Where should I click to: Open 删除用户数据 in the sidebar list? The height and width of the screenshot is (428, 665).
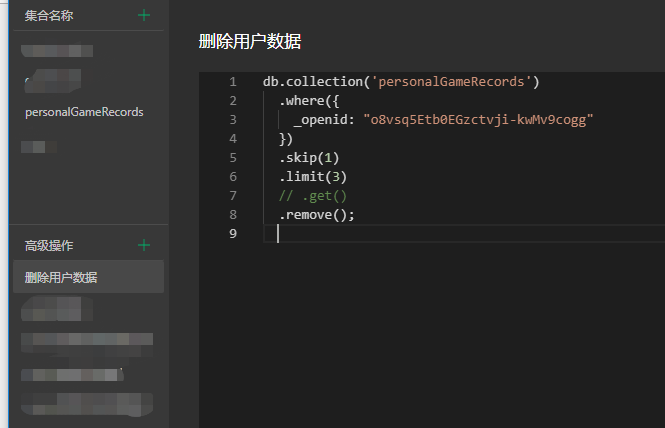tap(62, 277)
